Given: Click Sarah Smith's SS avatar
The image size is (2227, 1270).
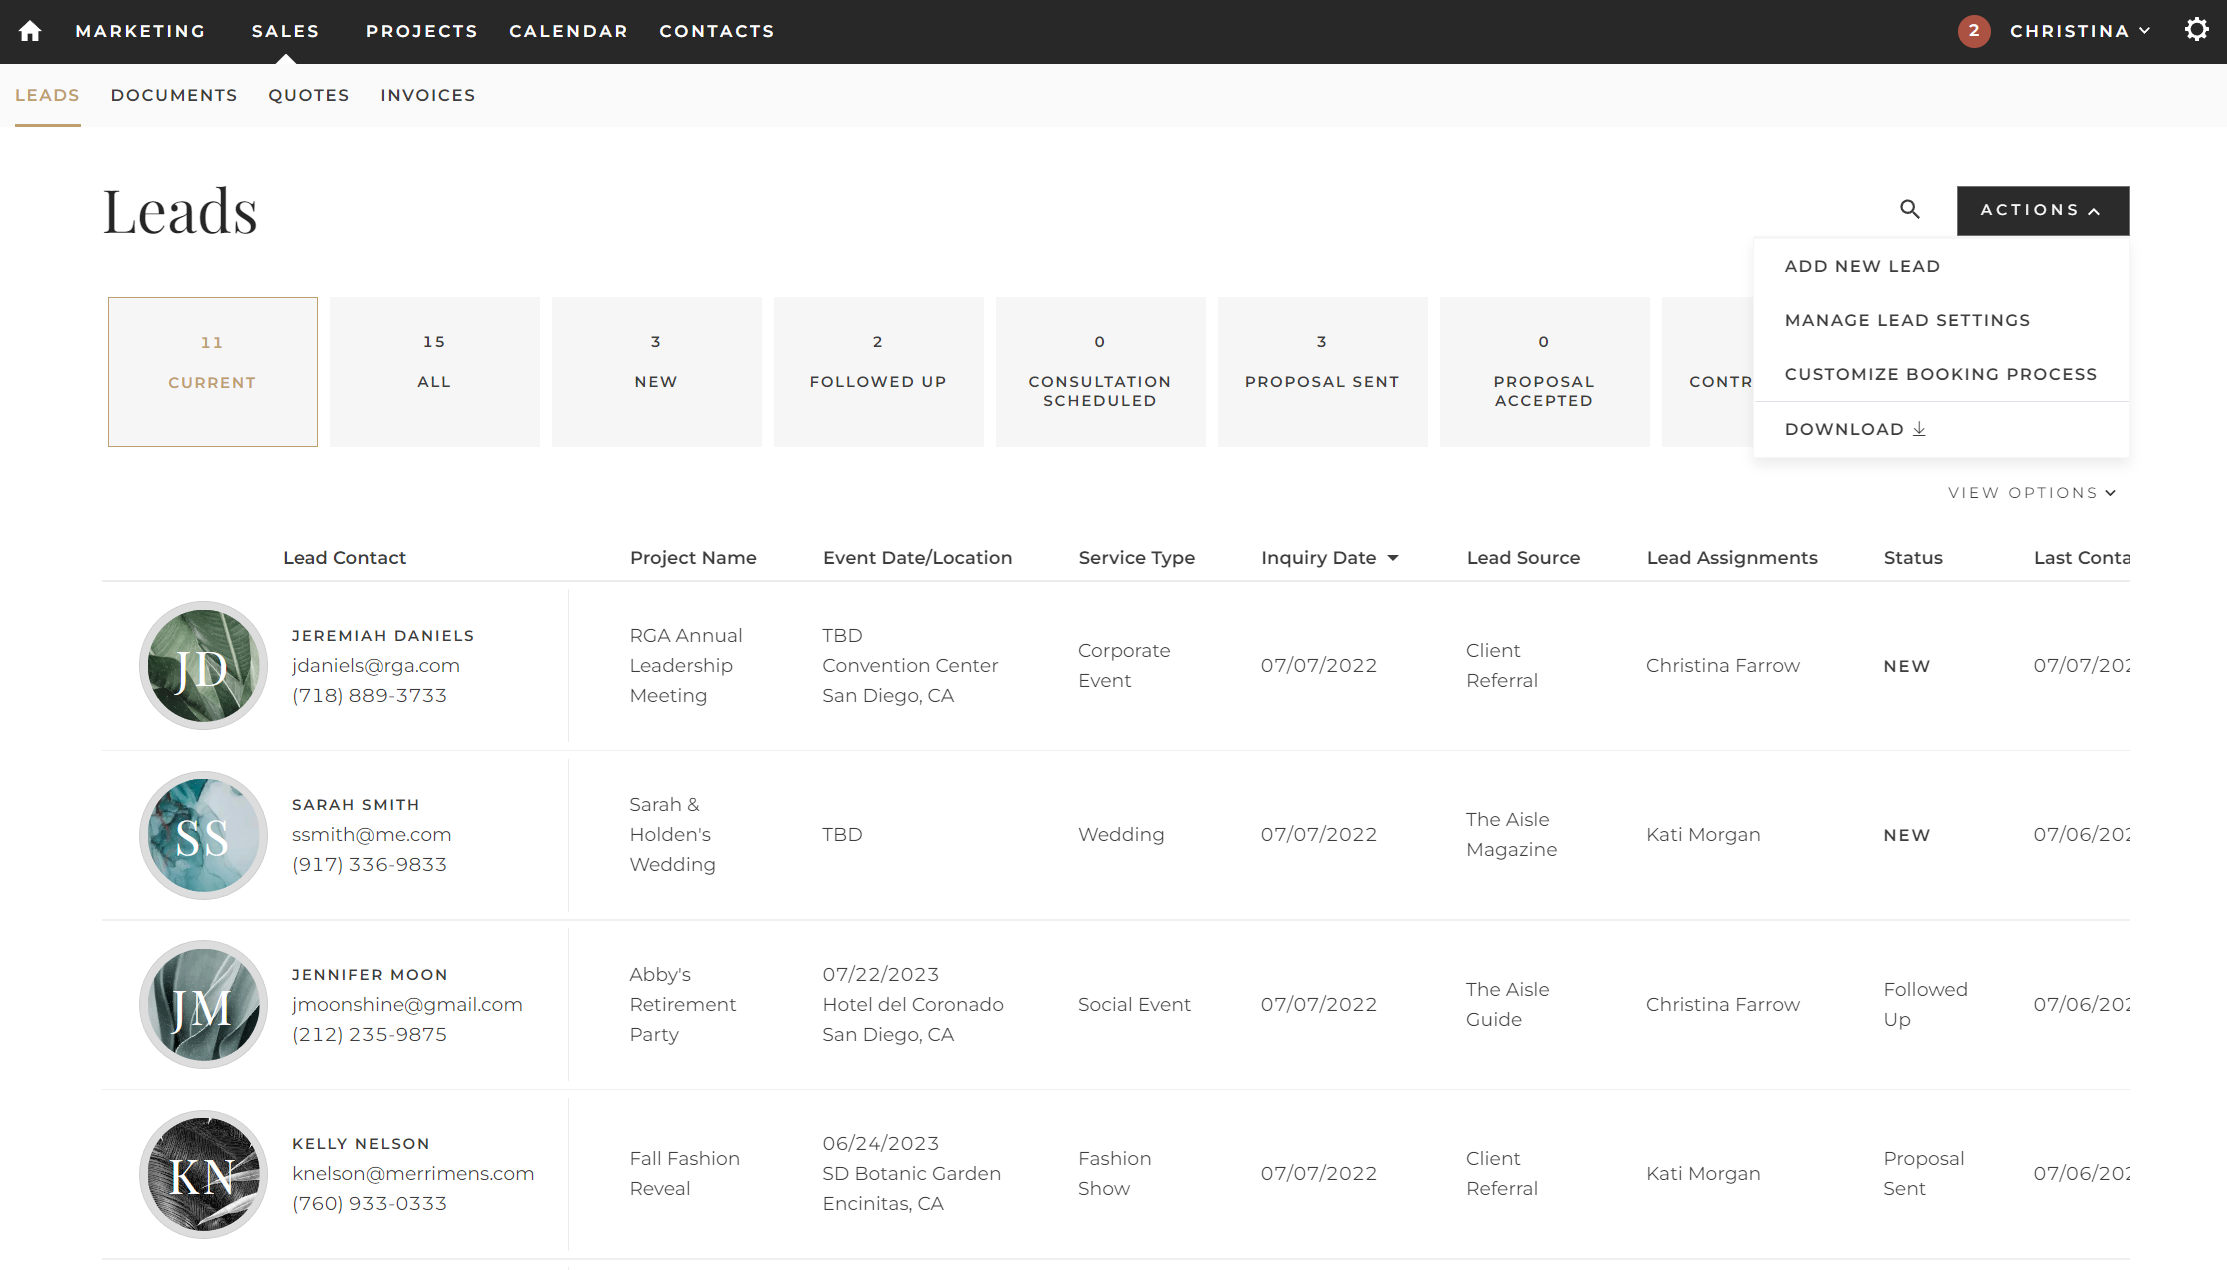Looking at the screenshot, I should 203,835.
